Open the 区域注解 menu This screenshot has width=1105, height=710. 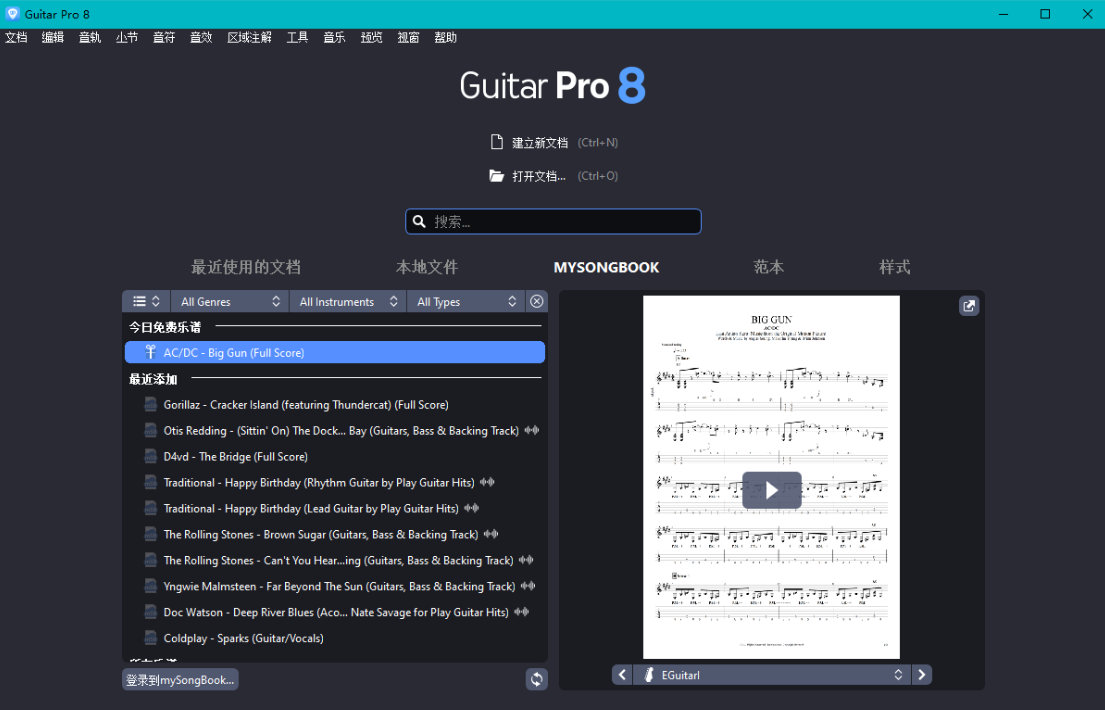(249, 37)
